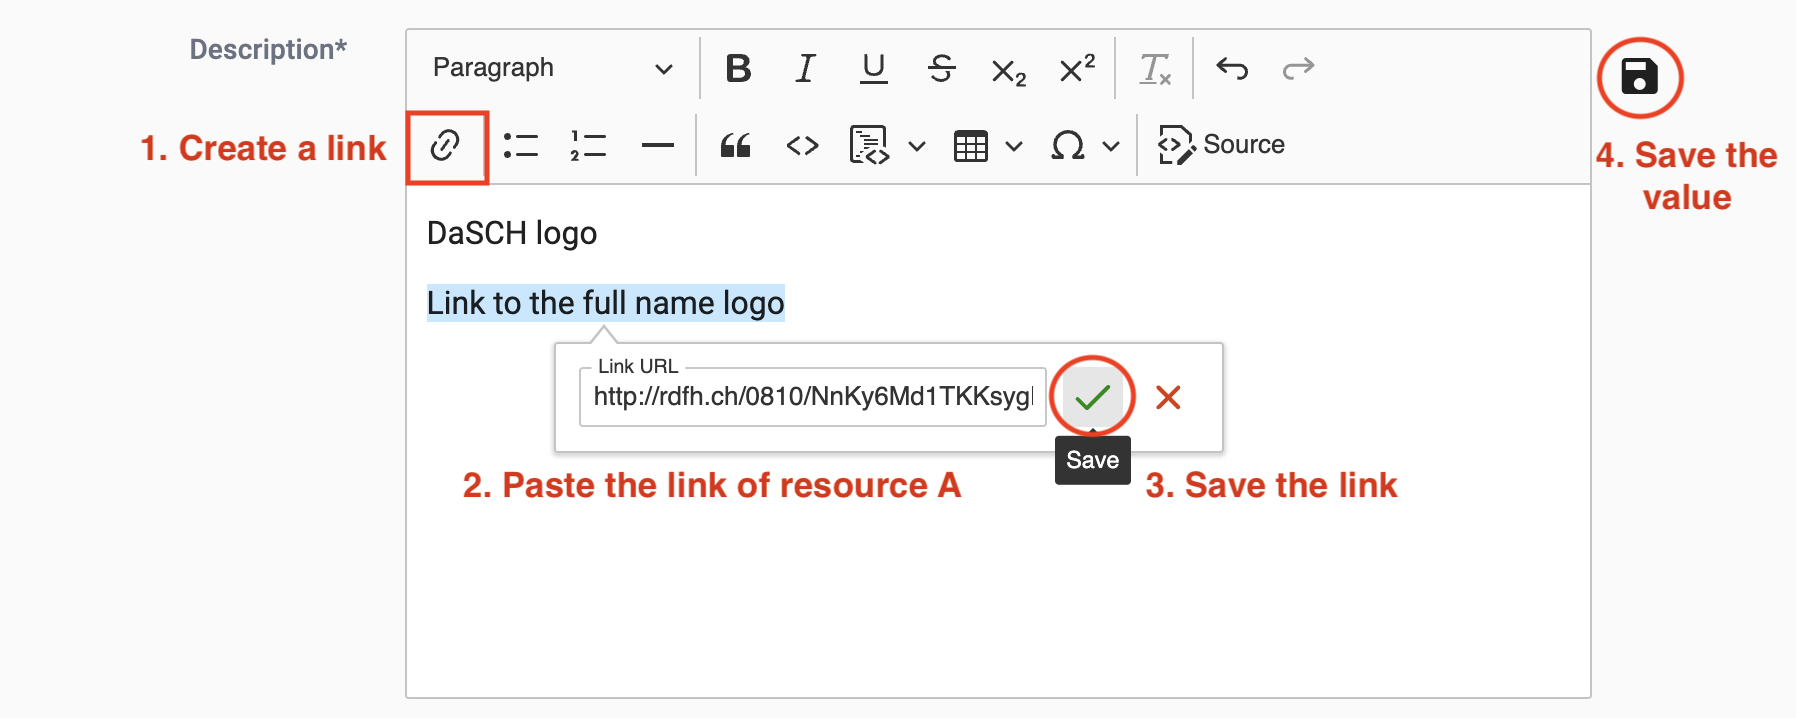Toggle italic formatting
Screen dimensions: 1796x718
pos(805,69)
